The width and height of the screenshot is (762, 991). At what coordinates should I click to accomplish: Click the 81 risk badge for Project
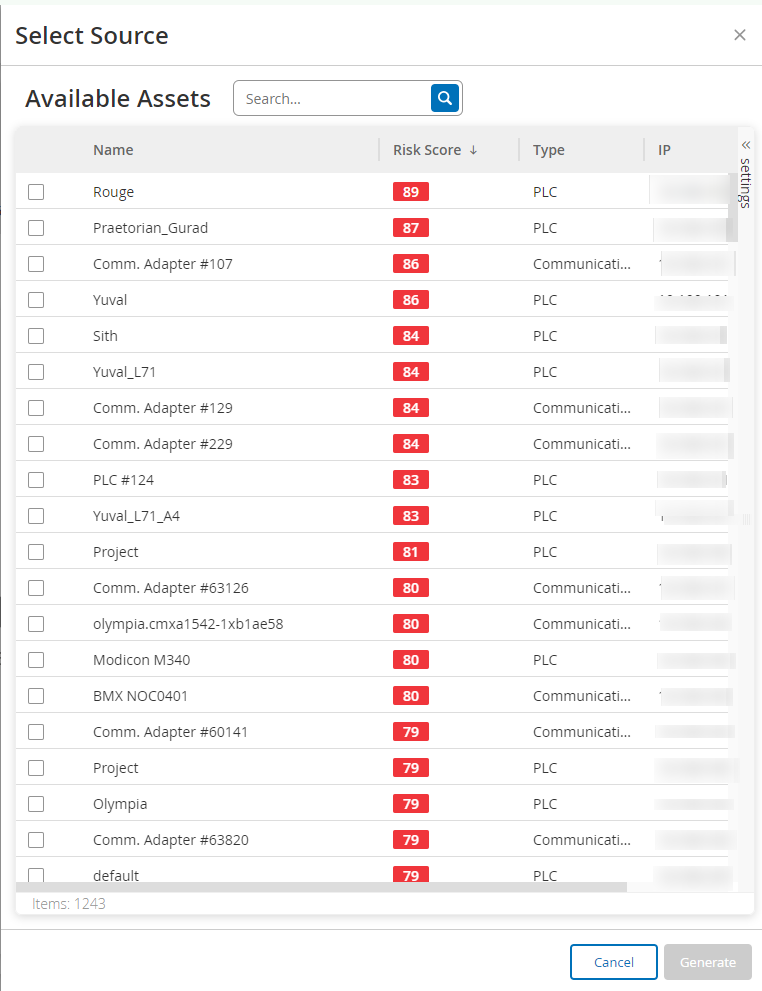click(411, 552)
